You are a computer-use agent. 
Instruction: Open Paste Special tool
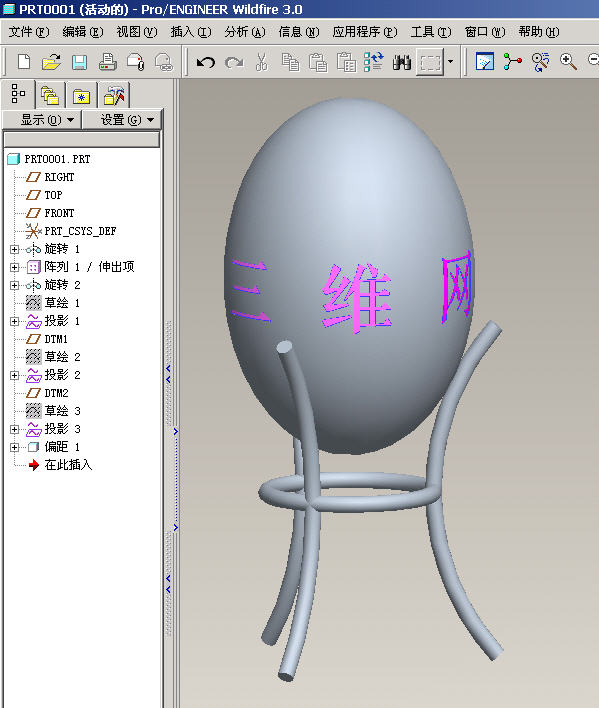pyautogui.click(x=346, y=62)
